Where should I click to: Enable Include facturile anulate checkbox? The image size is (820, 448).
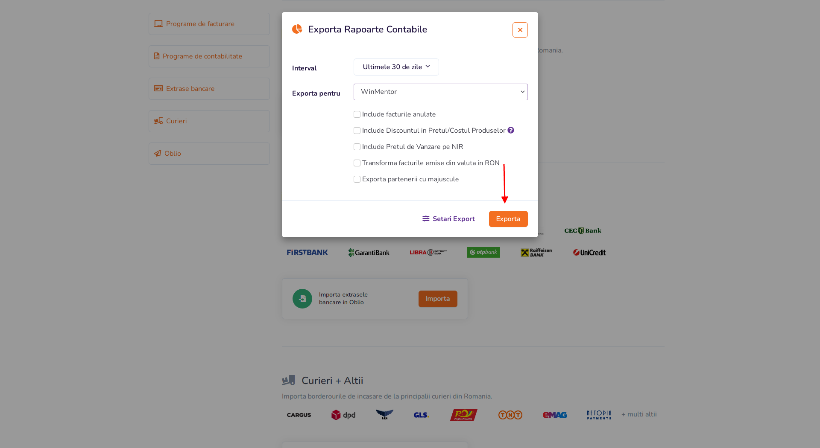357,114
